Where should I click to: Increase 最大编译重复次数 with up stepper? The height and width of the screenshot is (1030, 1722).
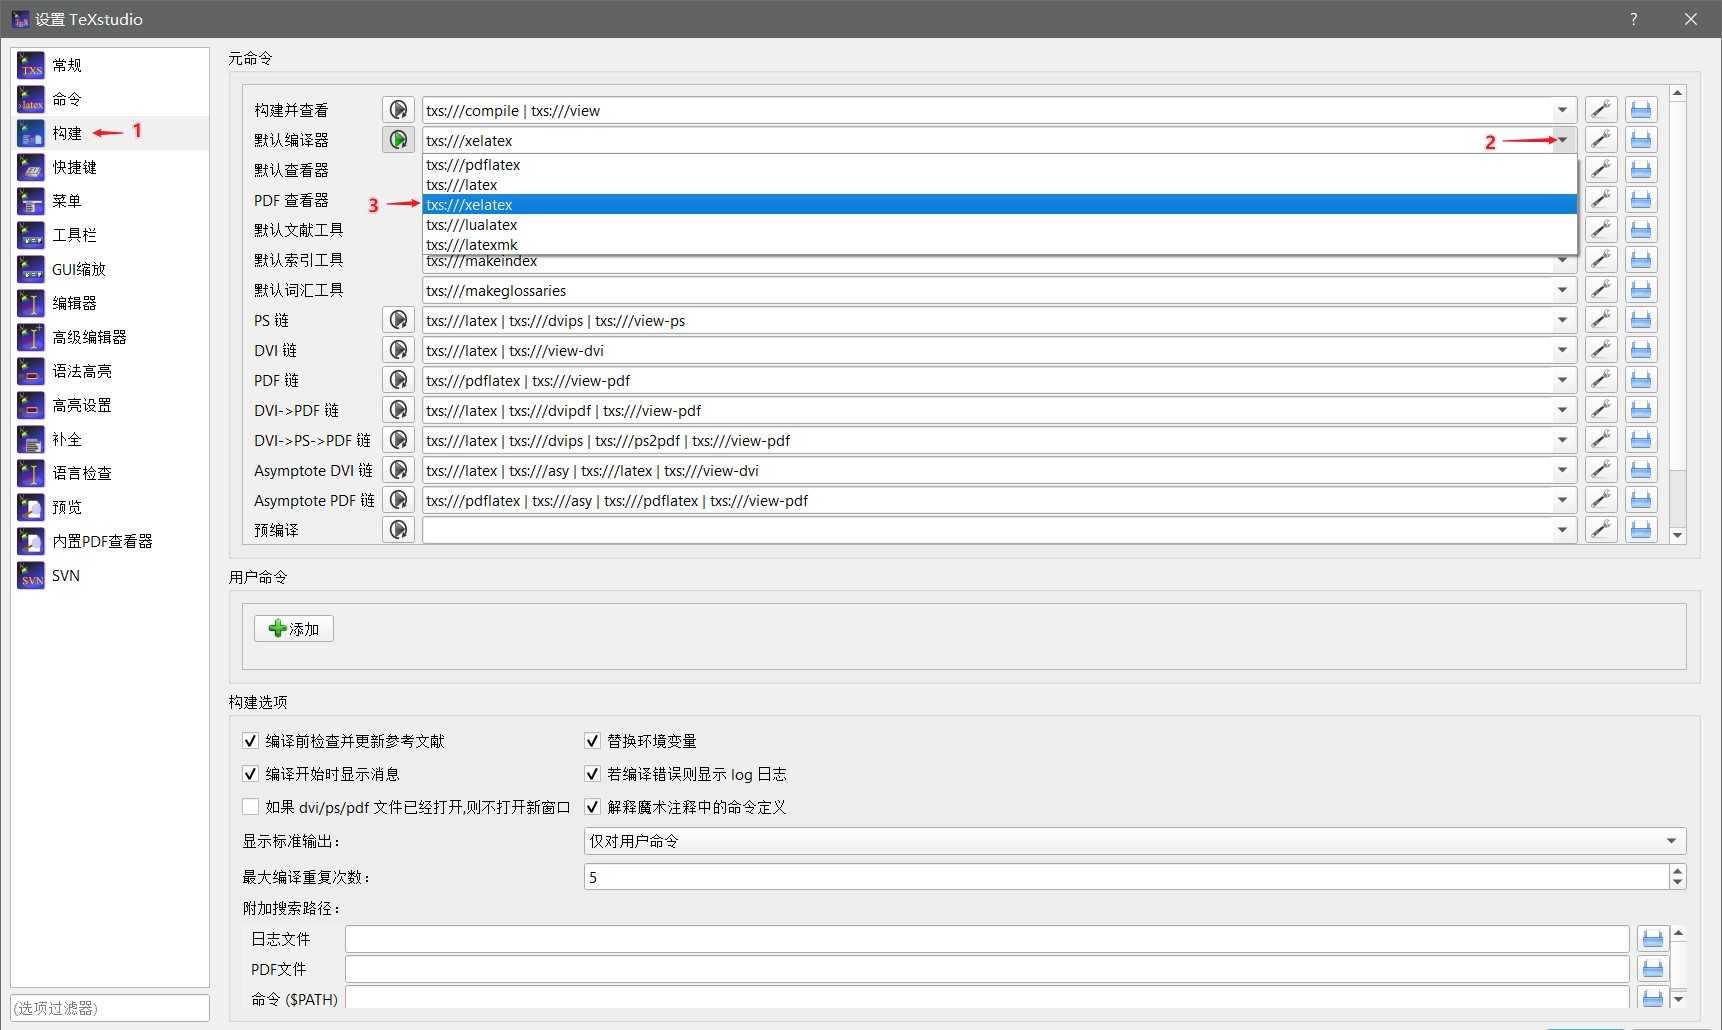[1678, 871]
